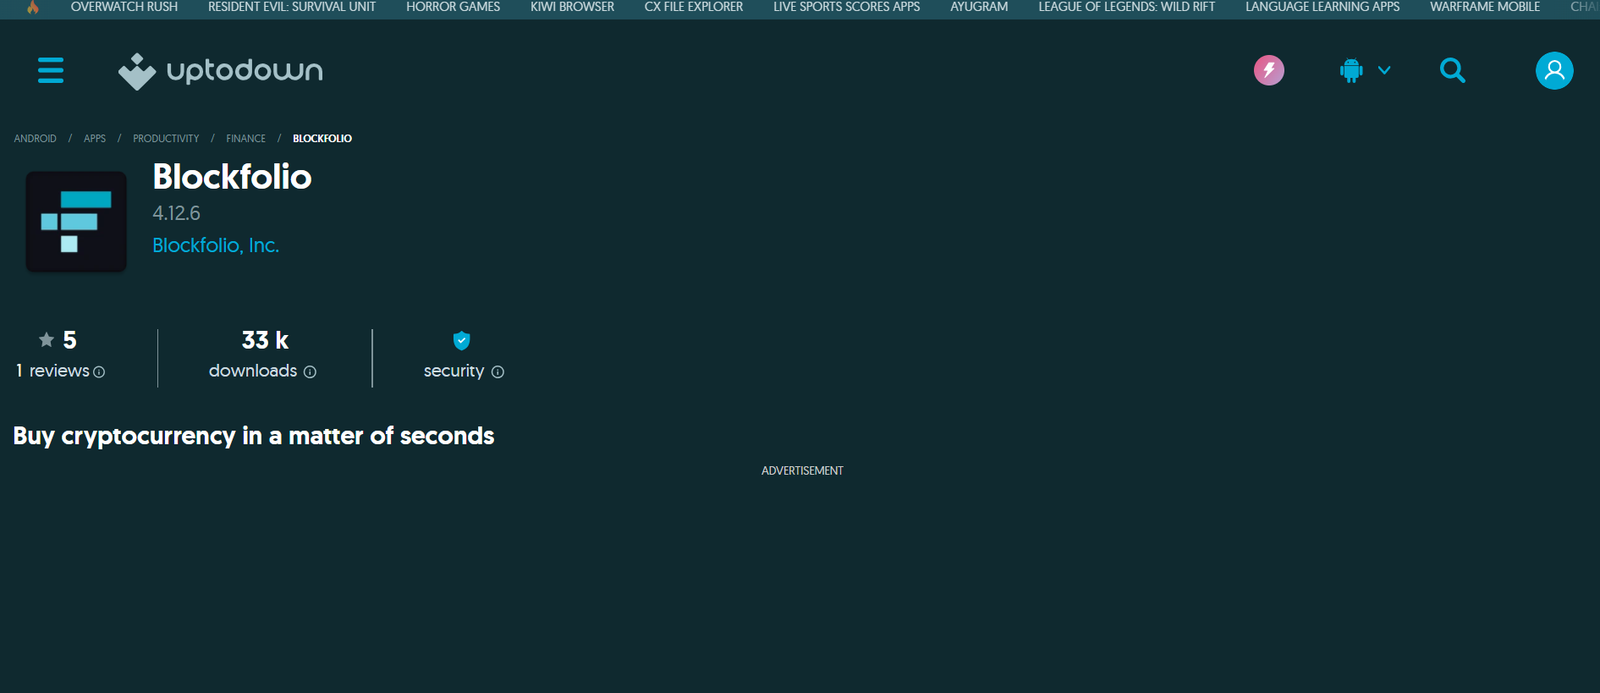
Task: Click the Buy cryptocurrency headline
Action: point(254,436)
